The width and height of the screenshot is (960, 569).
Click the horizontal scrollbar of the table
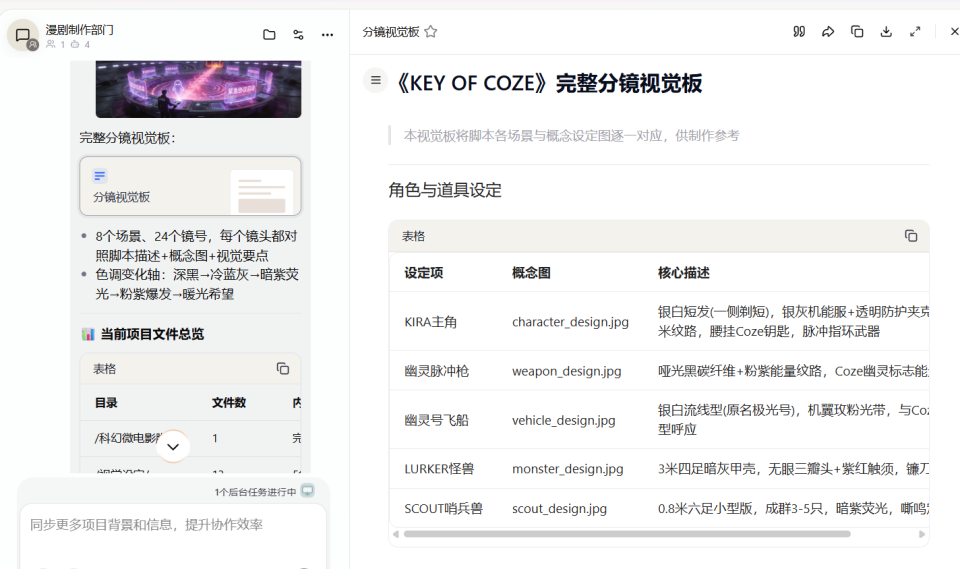(x=627, y=534)
